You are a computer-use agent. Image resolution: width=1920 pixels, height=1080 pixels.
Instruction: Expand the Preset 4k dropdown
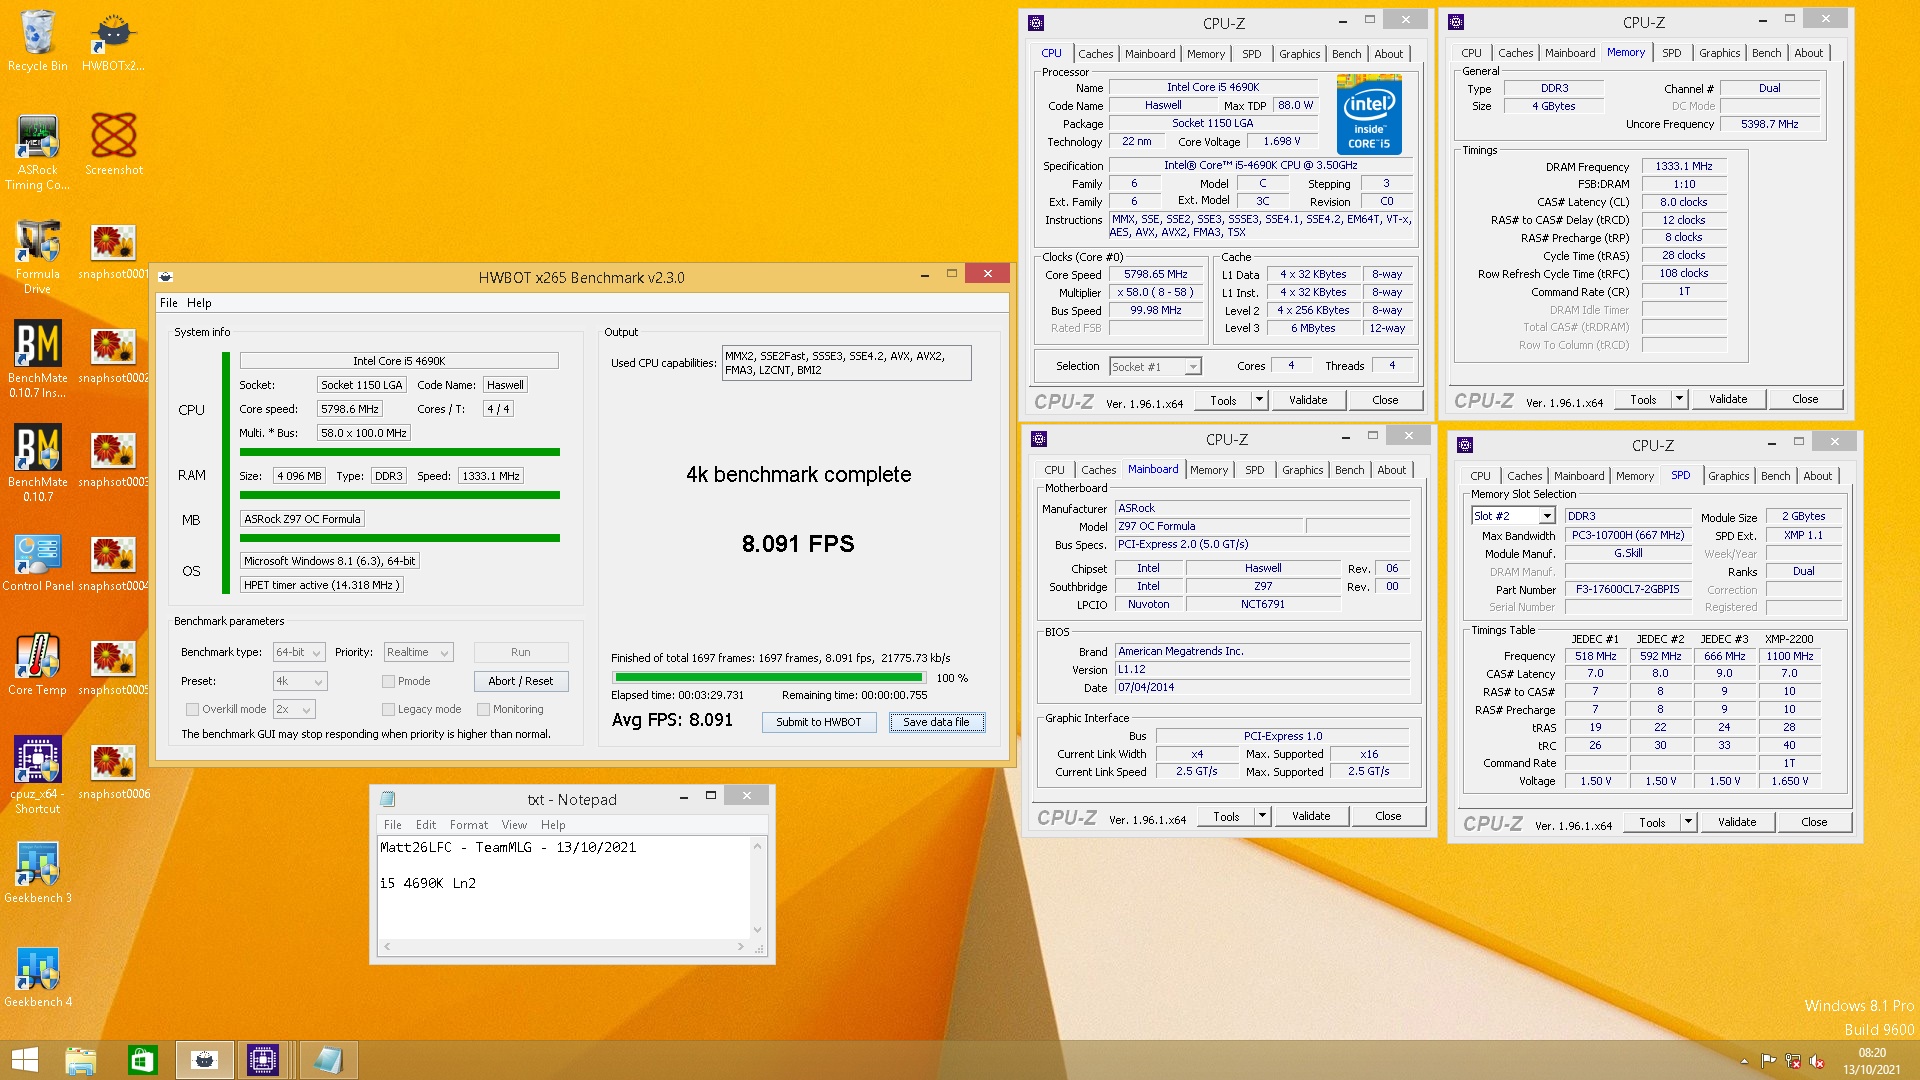[300, 681]
